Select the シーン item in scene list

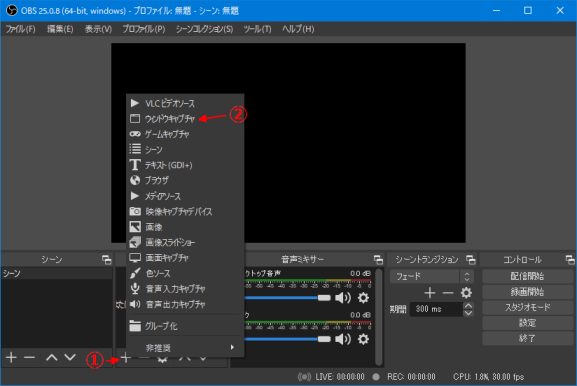57,273
